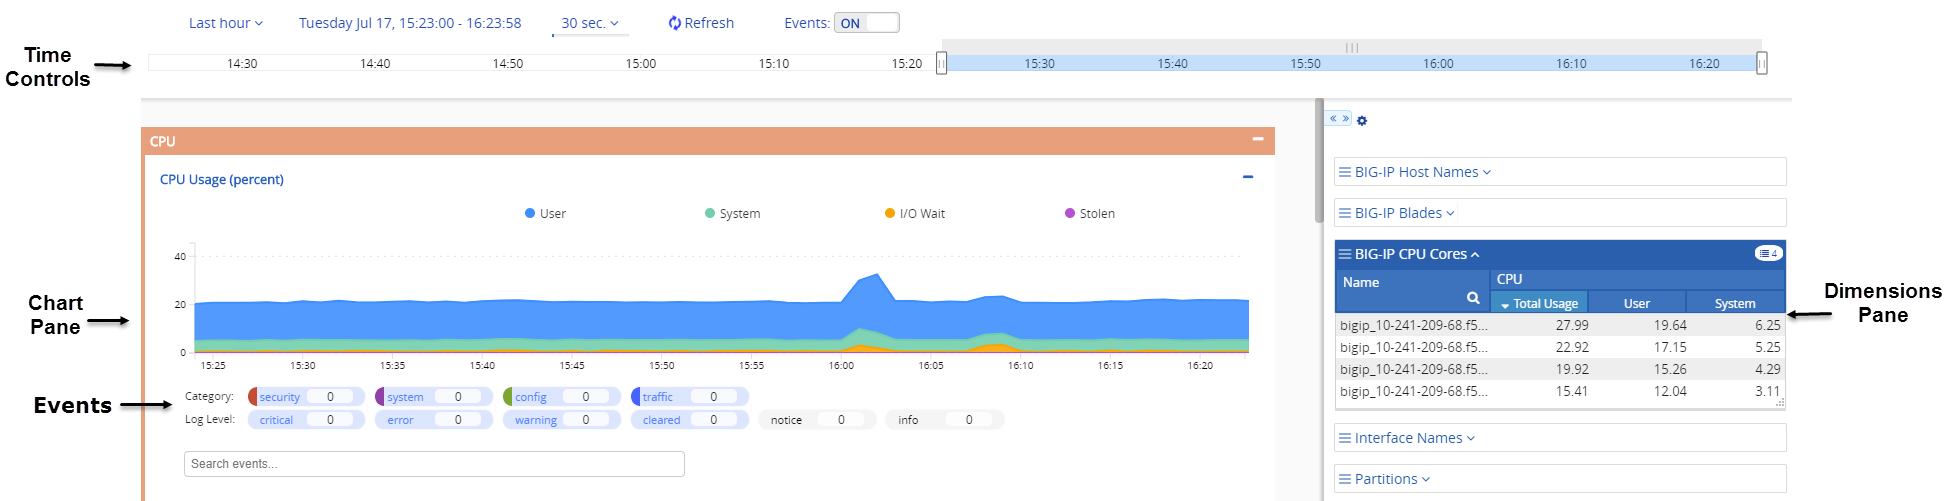Expand the BIG-IP Host Names dimension
The width and height of the screenshot is (1946, 501).
click(1422, 172)
